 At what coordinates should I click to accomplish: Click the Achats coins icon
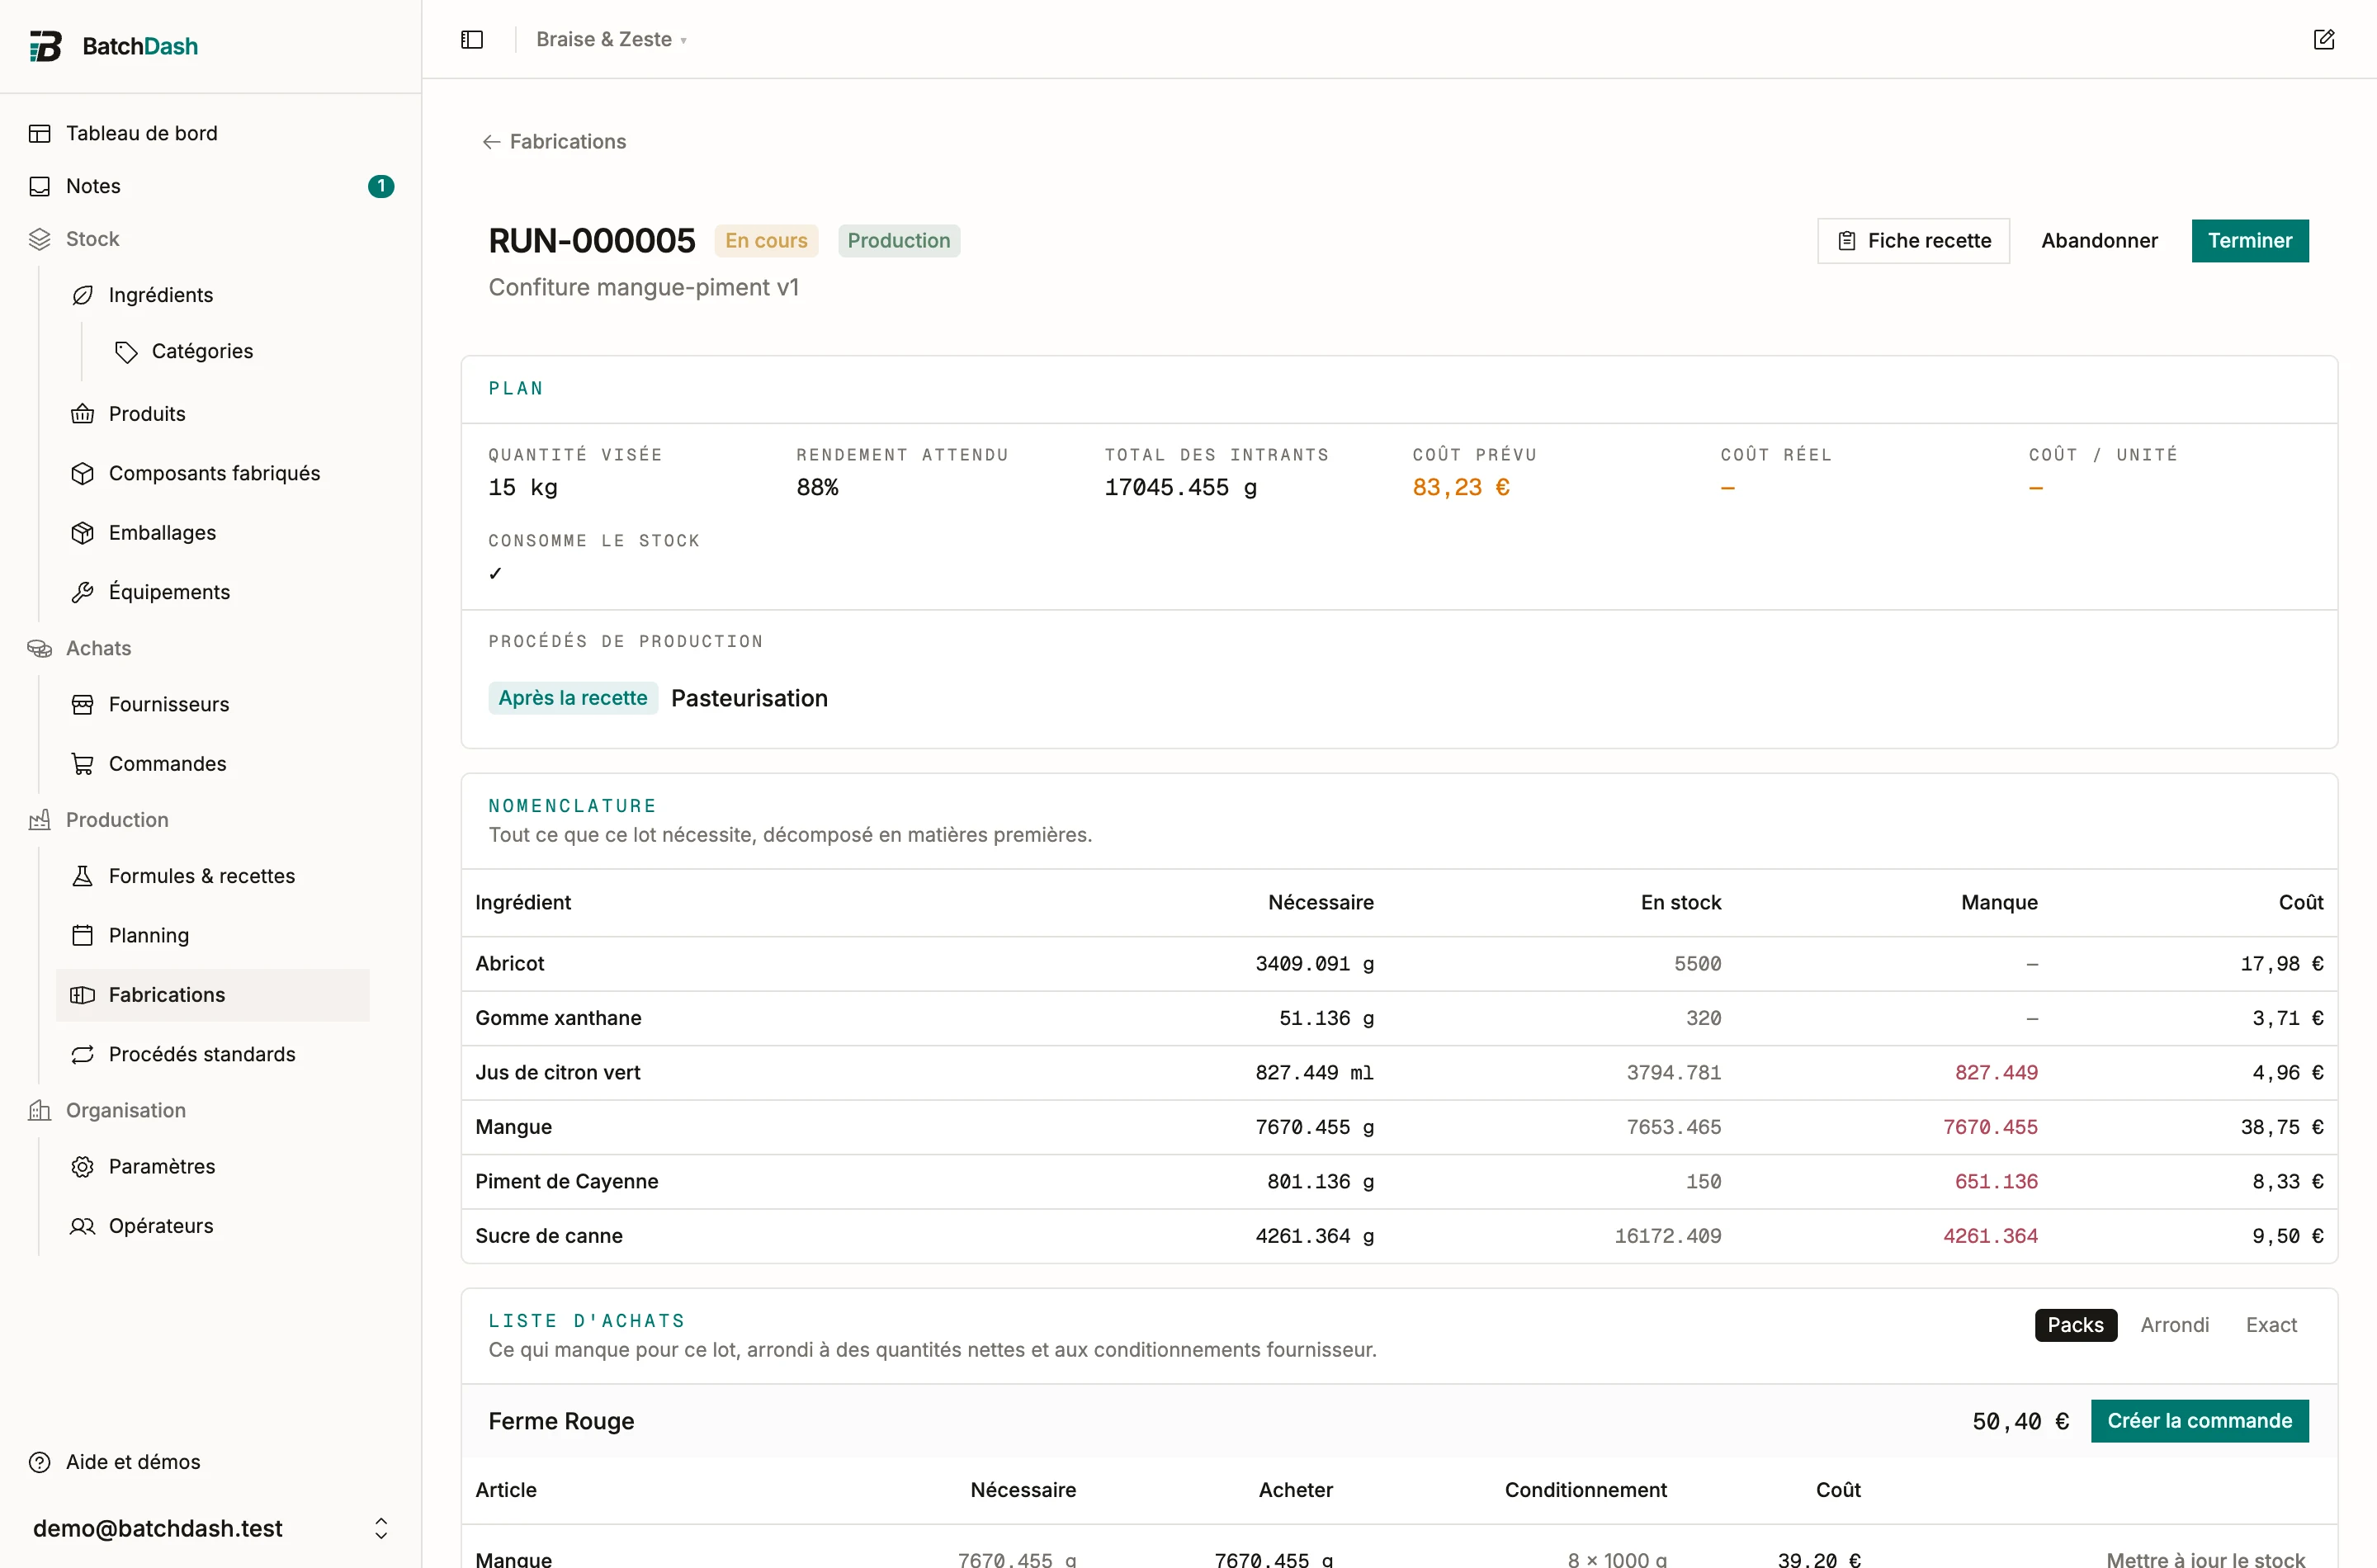pyautogui.click(x=40, y=648)
